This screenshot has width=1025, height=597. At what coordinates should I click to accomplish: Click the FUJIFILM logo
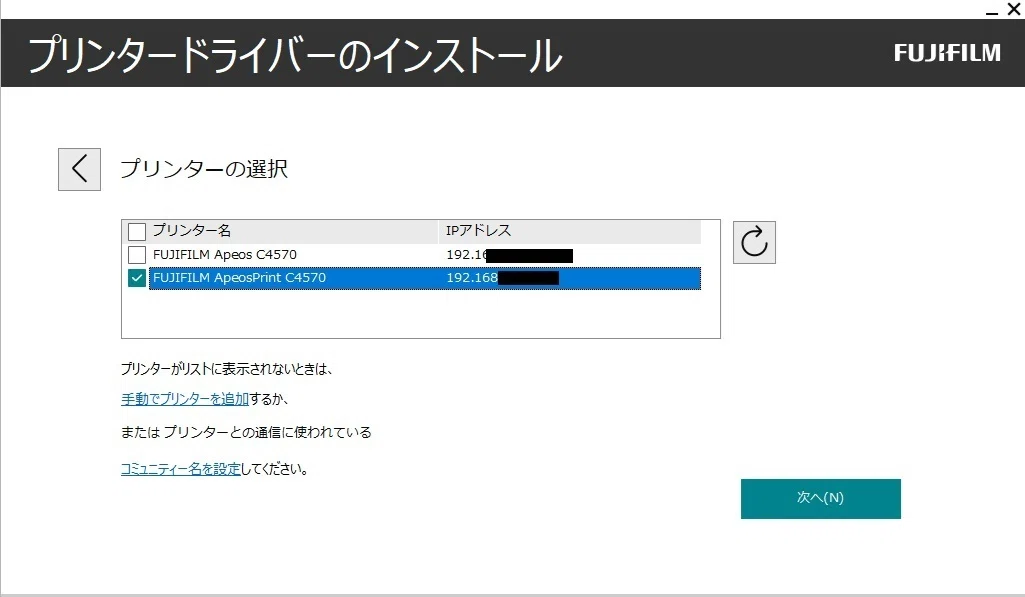[x=947, y=53]
